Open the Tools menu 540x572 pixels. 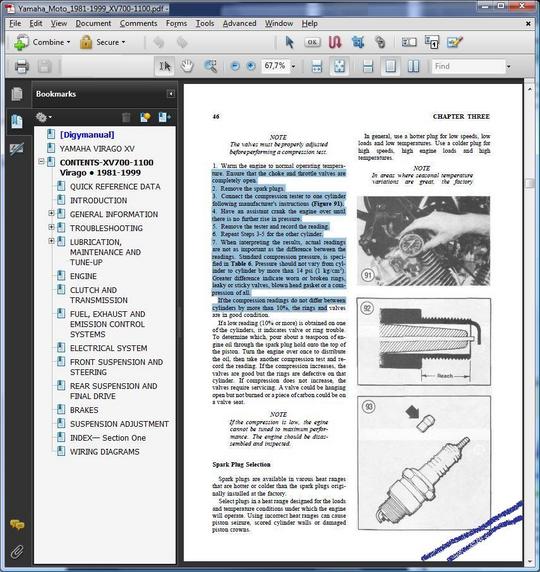[205, 24]
